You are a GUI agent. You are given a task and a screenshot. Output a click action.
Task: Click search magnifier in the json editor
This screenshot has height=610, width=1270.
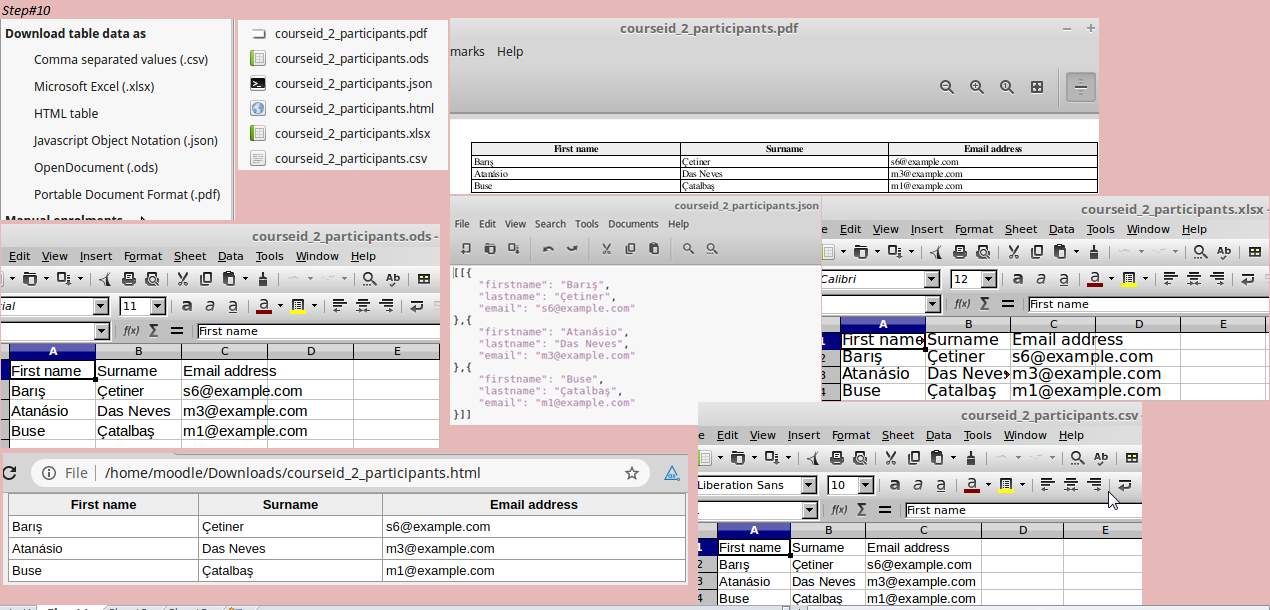(688, 249)
